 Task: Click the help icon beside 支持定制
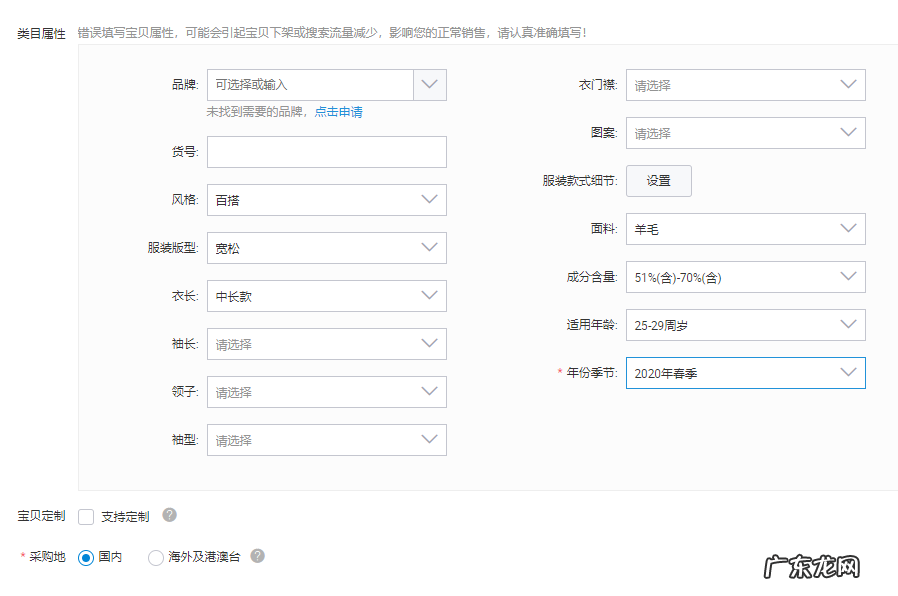[x=168, y=516]
